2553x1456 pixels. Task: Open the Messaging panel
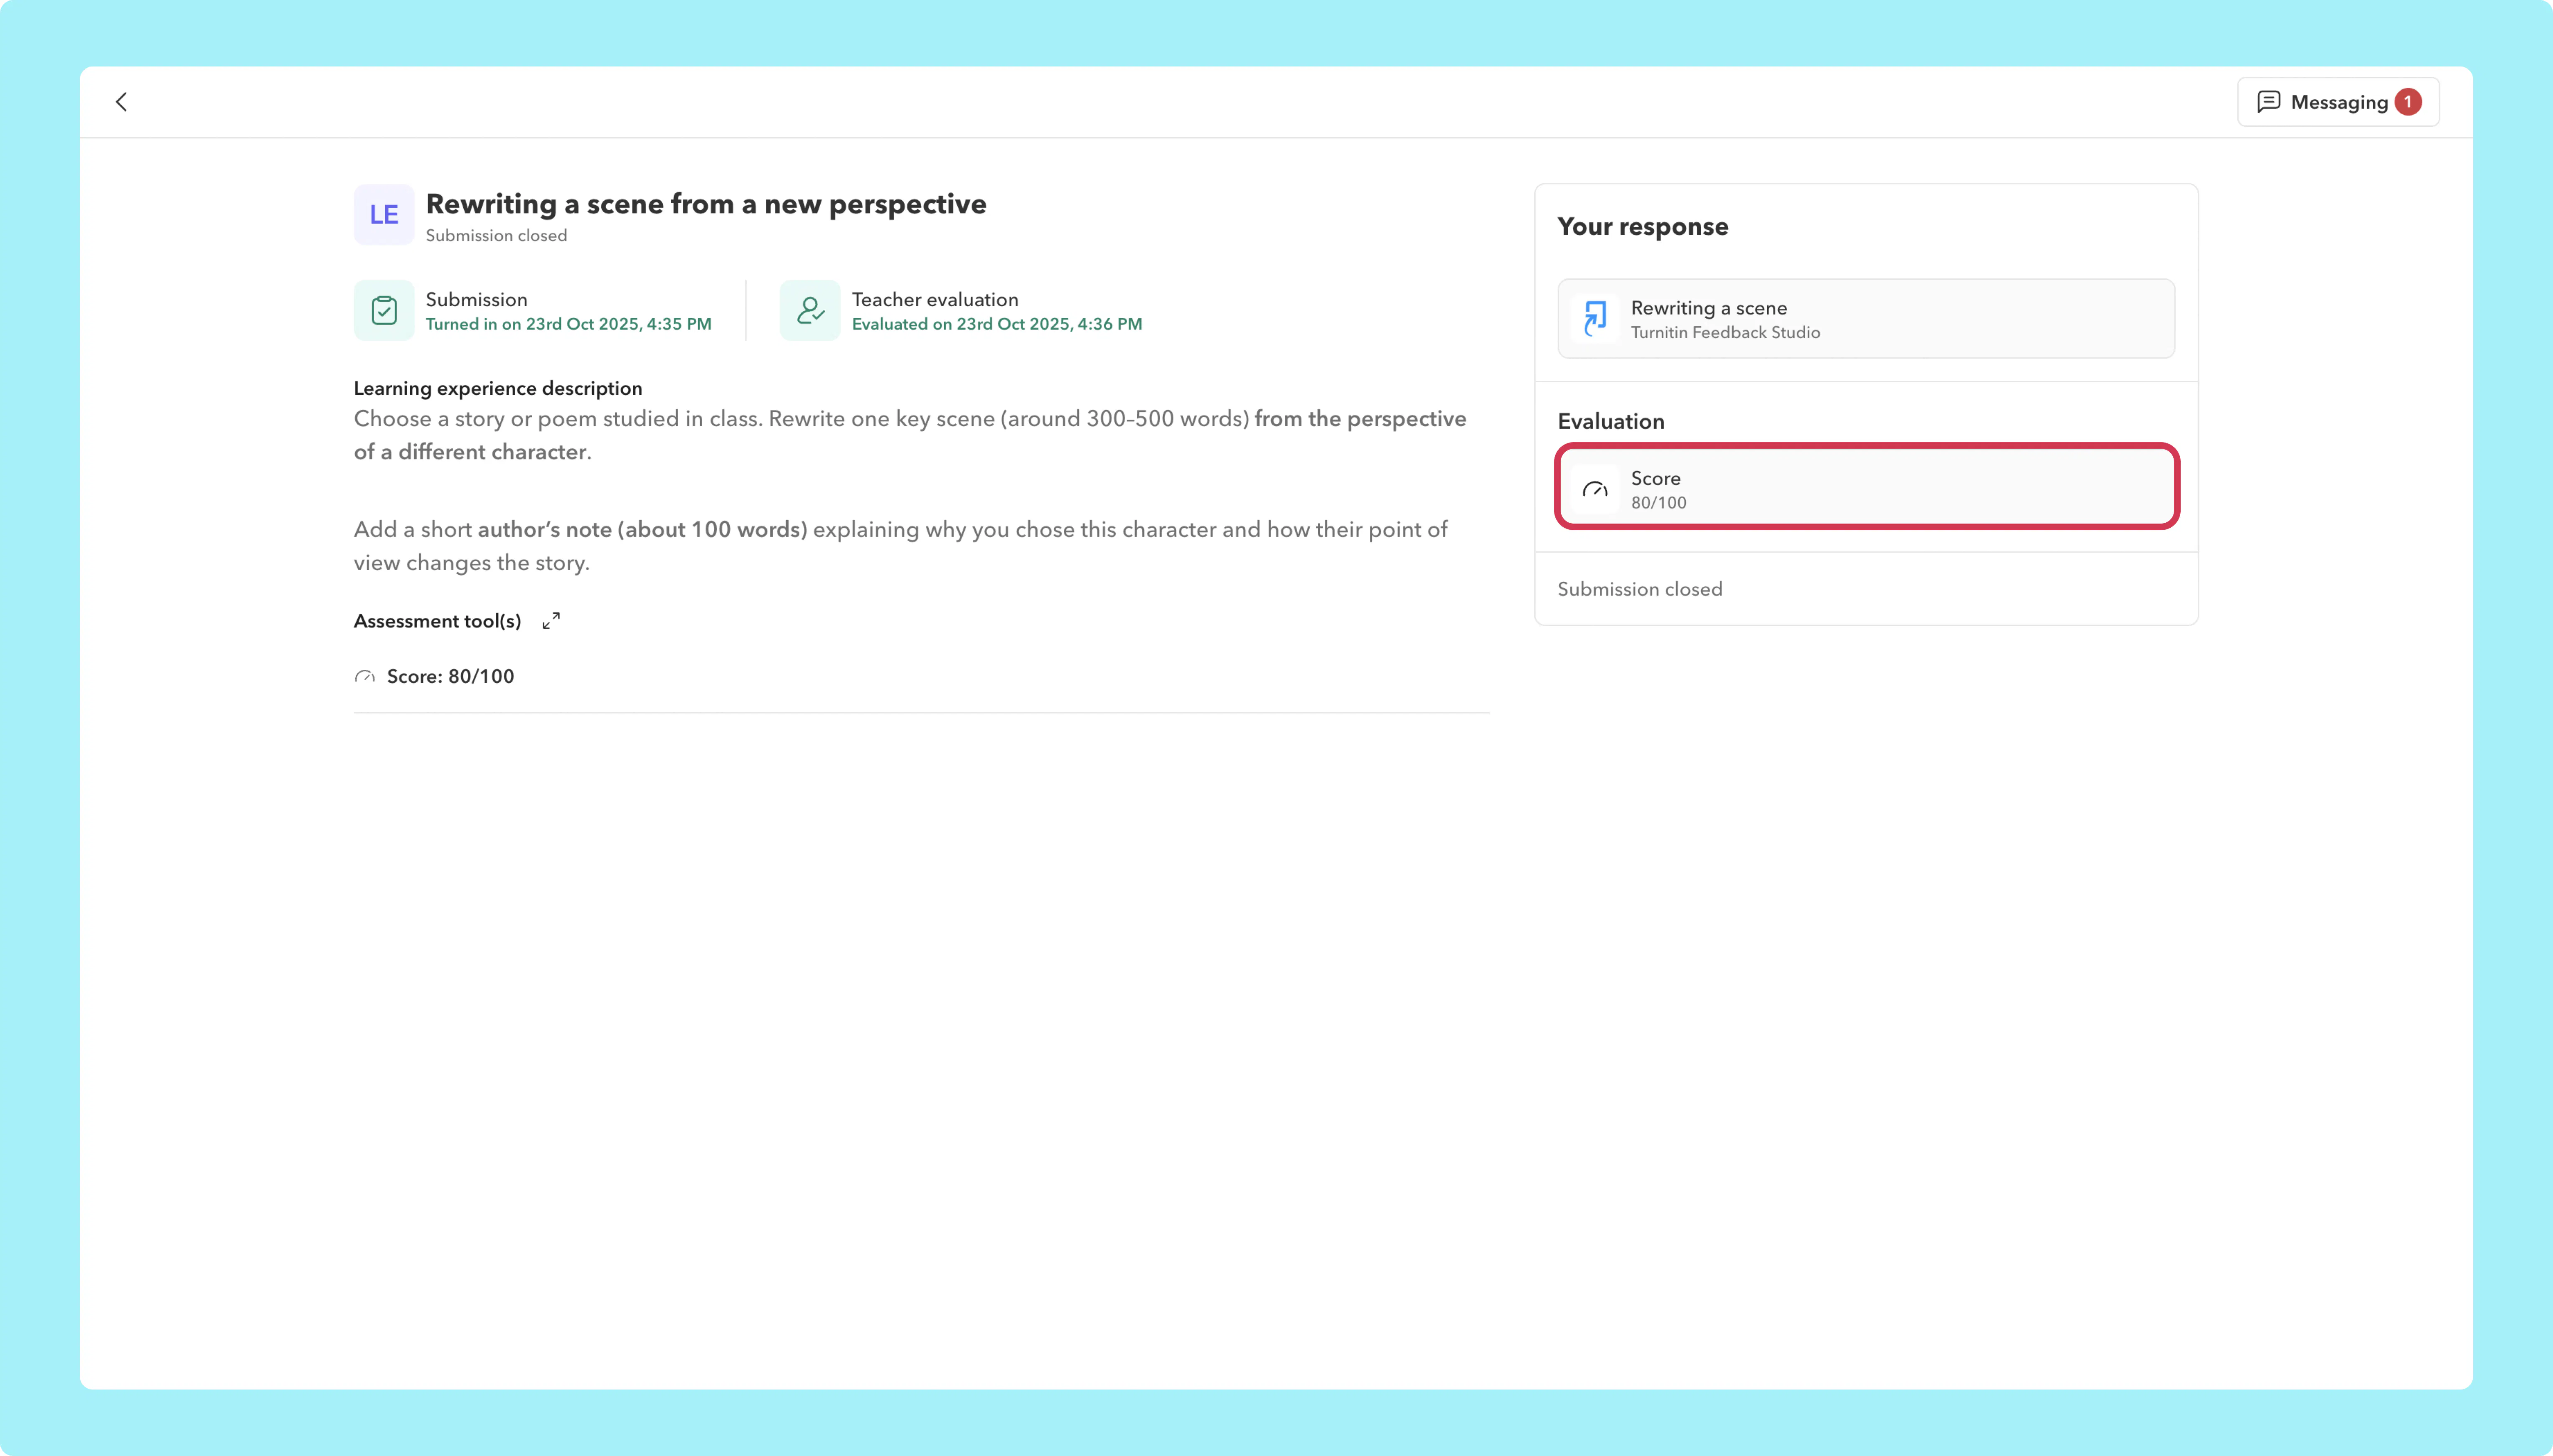(x=2338, y=102)
